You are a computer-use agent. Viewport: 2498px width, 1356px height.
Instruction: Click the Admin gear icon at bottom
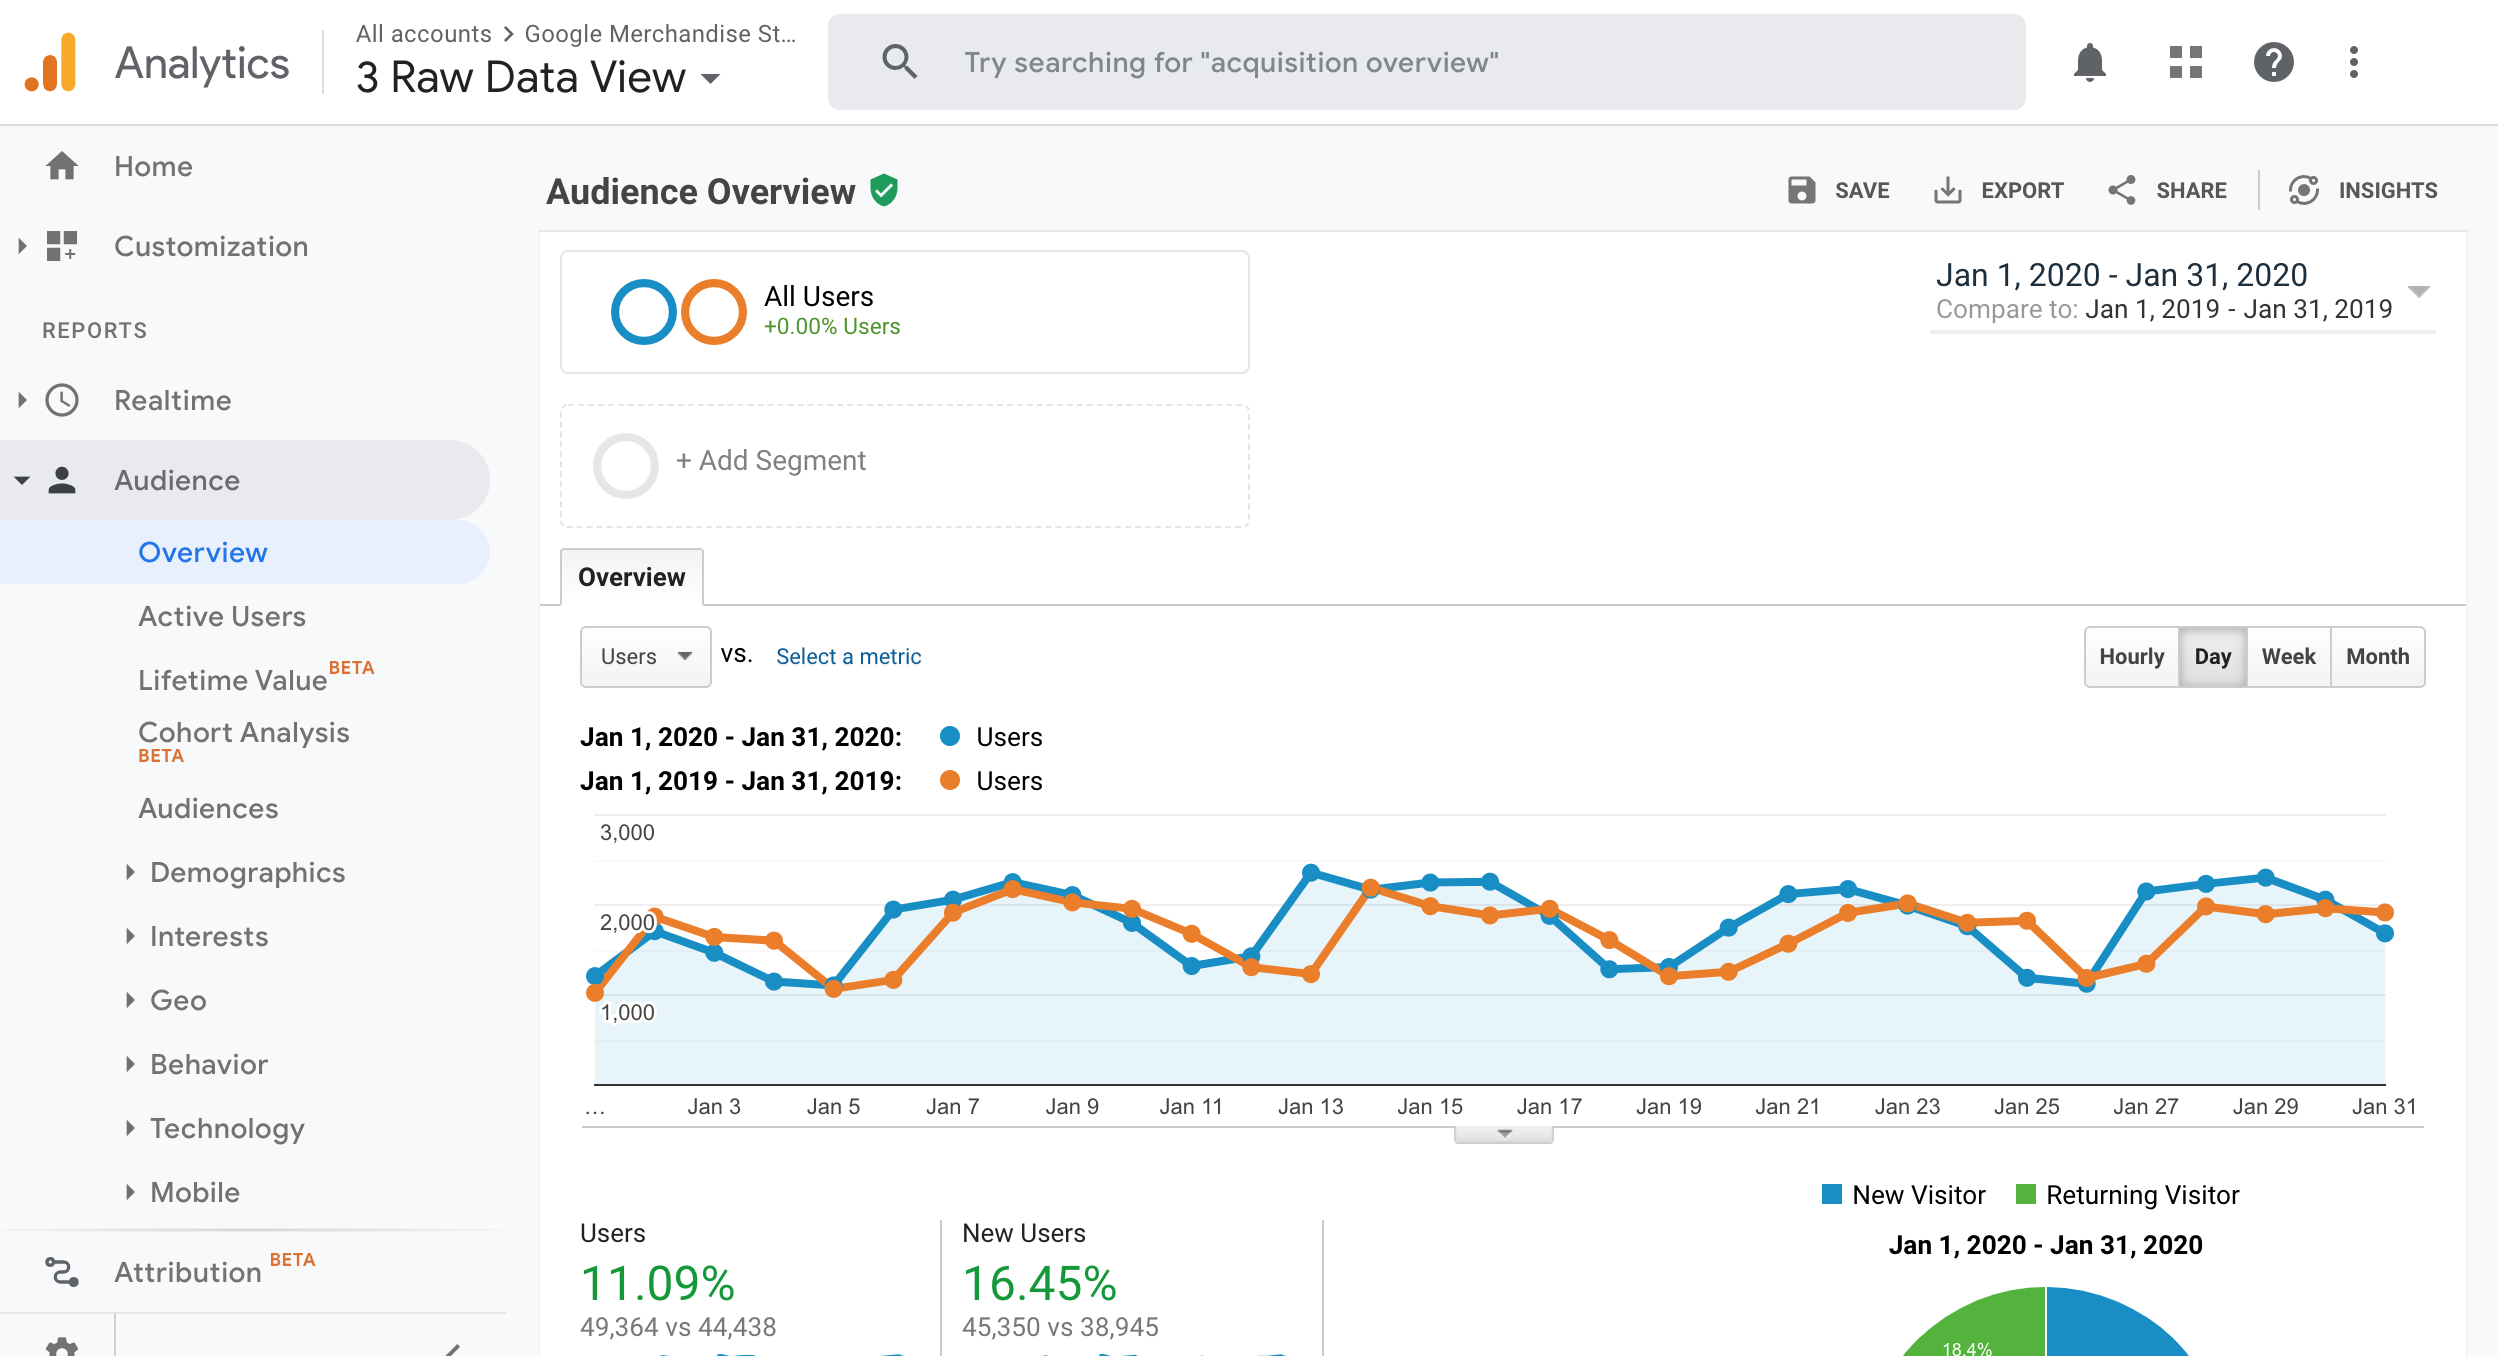tap(62, 1347)
